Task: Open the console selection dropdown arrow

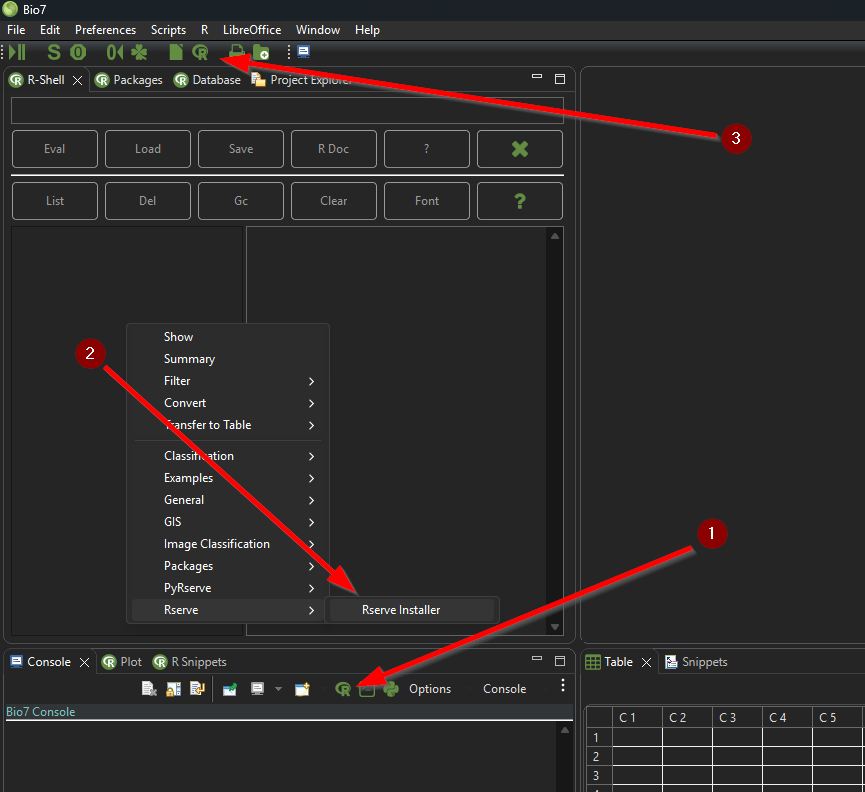Action: tap(278, 688)
